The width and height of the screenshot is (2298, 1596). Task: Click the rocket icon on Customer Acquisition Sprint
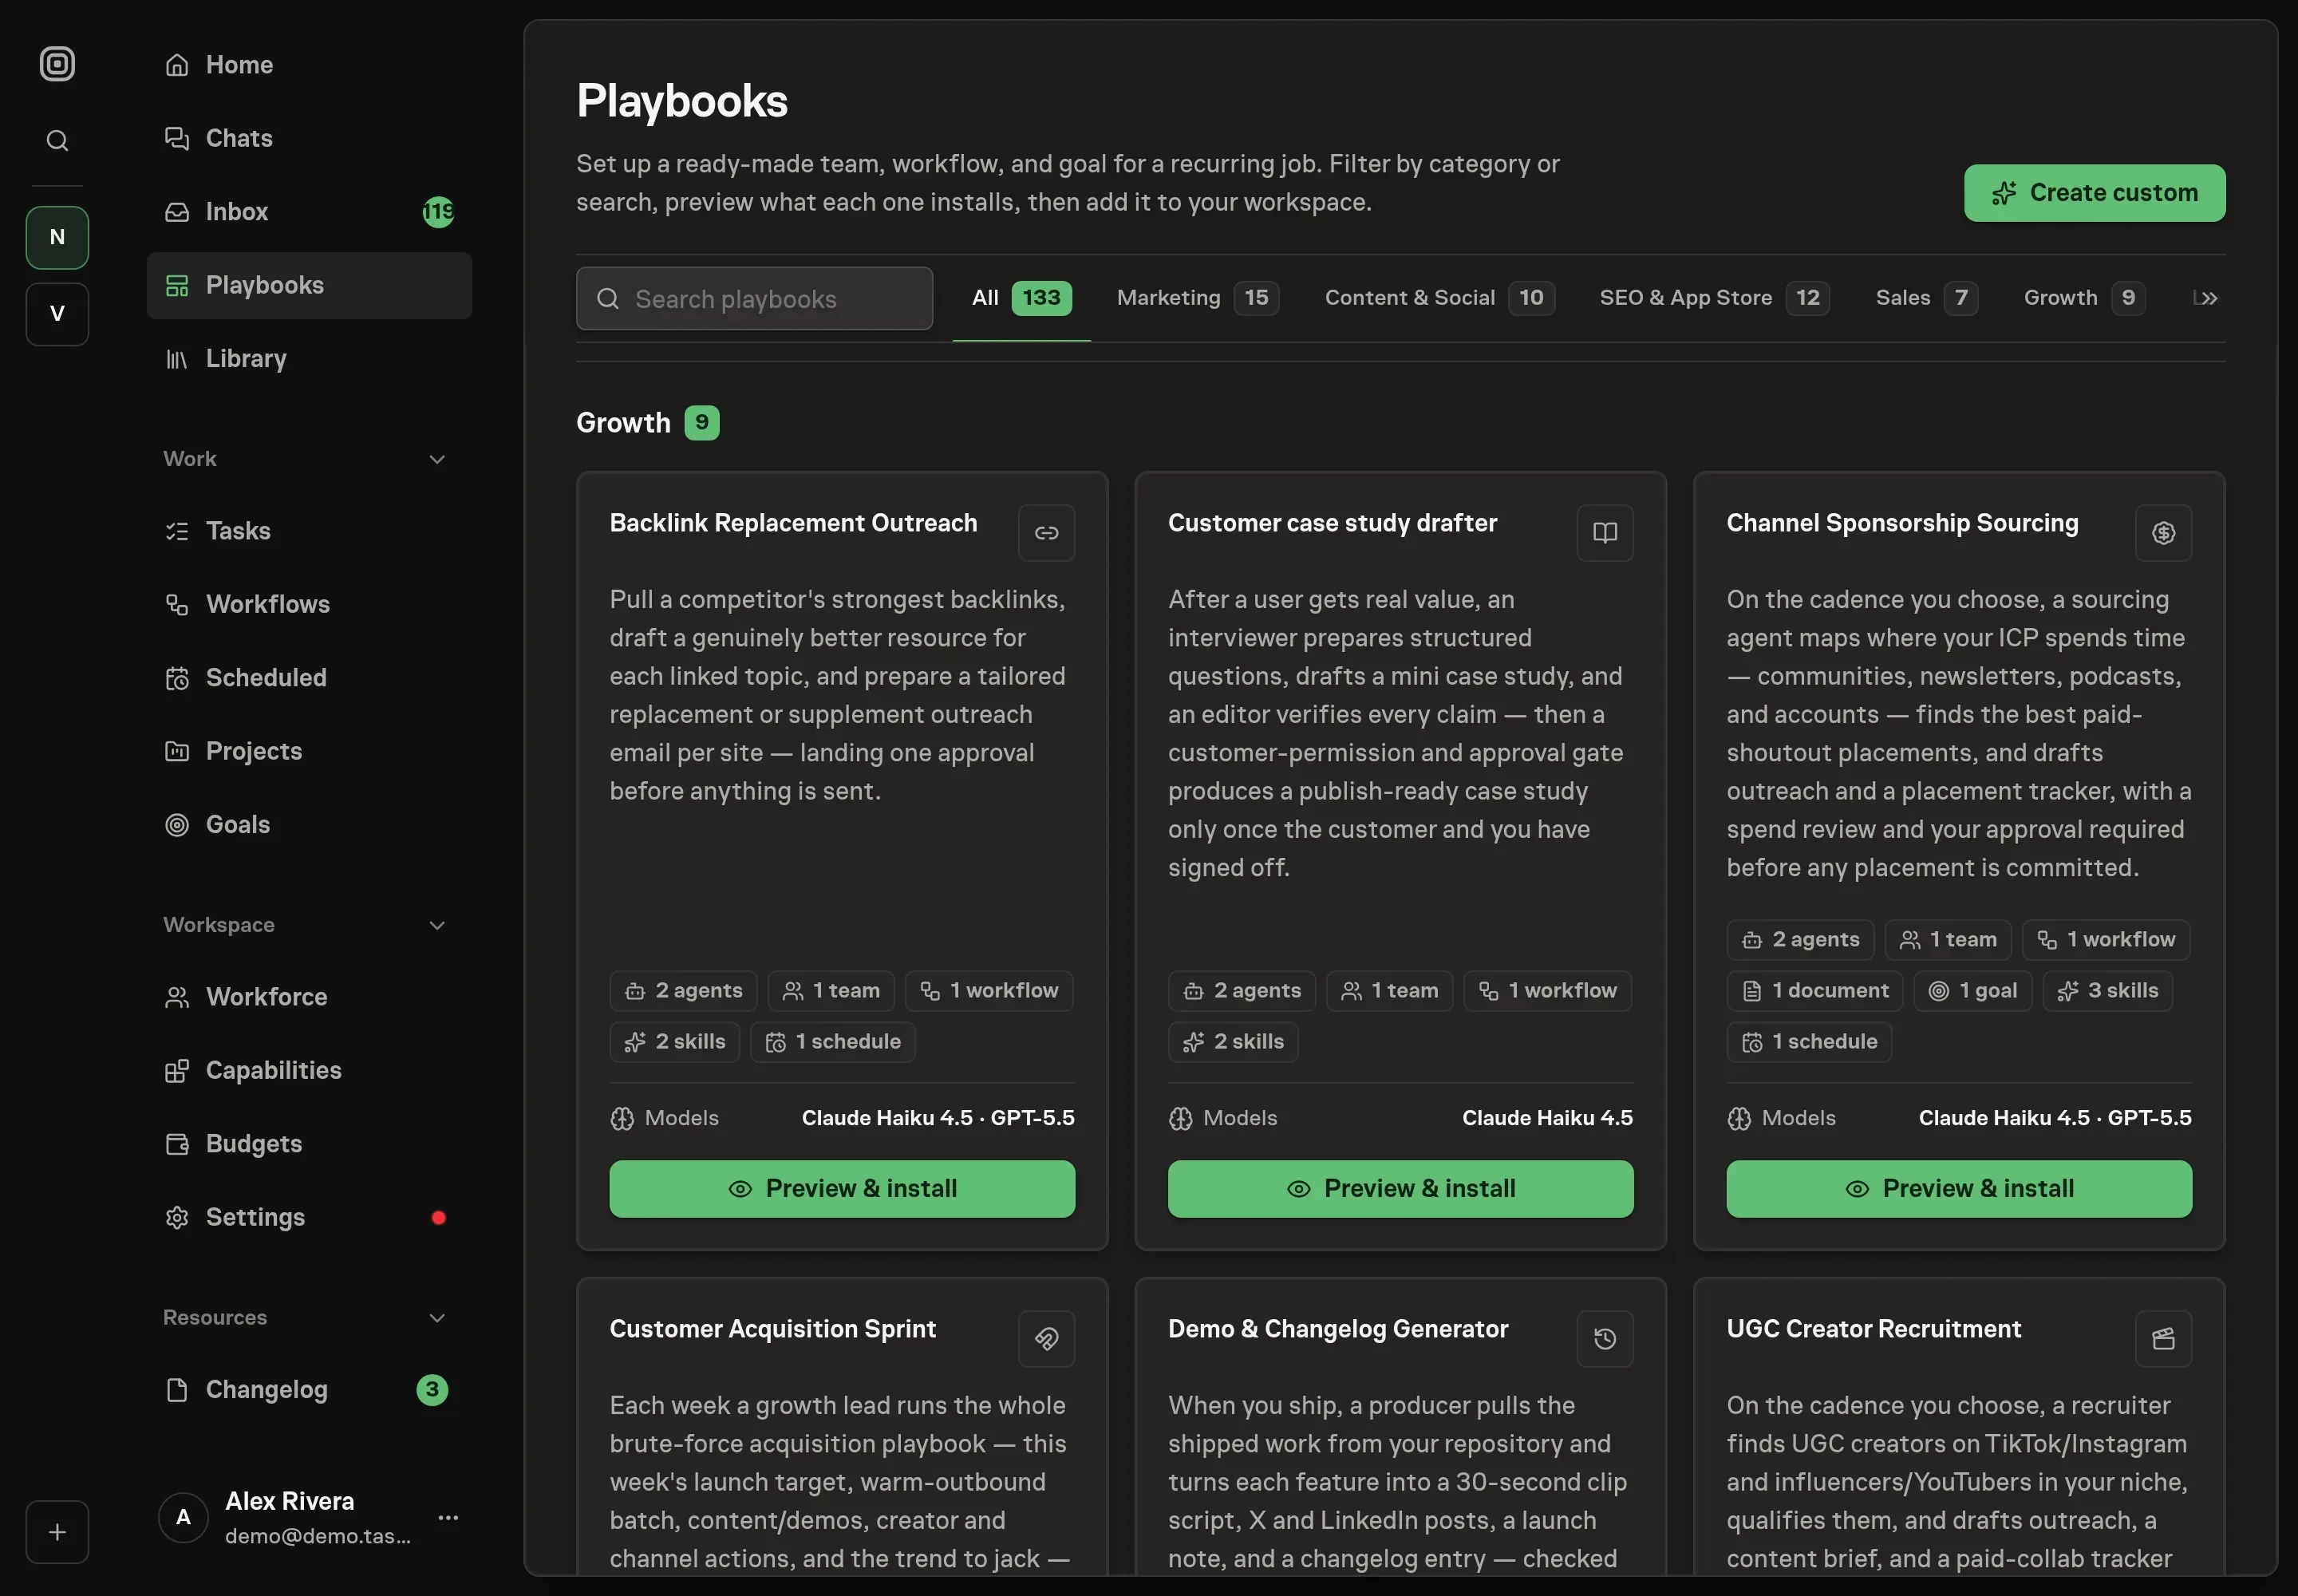(x=1046, y=1339)
